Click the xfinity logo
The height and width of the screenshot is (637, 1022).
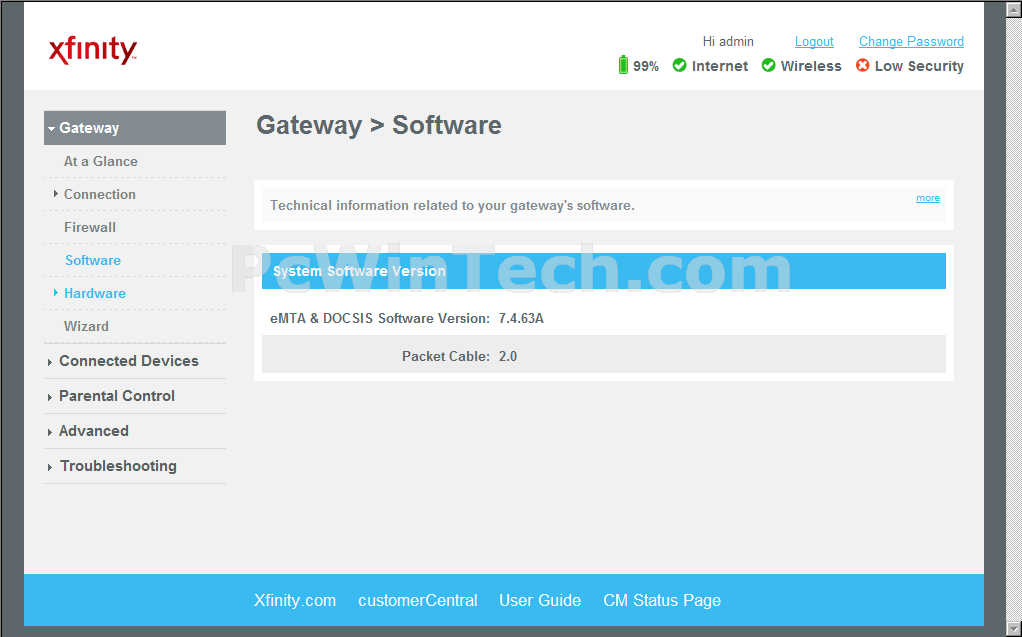coord(93,51)
